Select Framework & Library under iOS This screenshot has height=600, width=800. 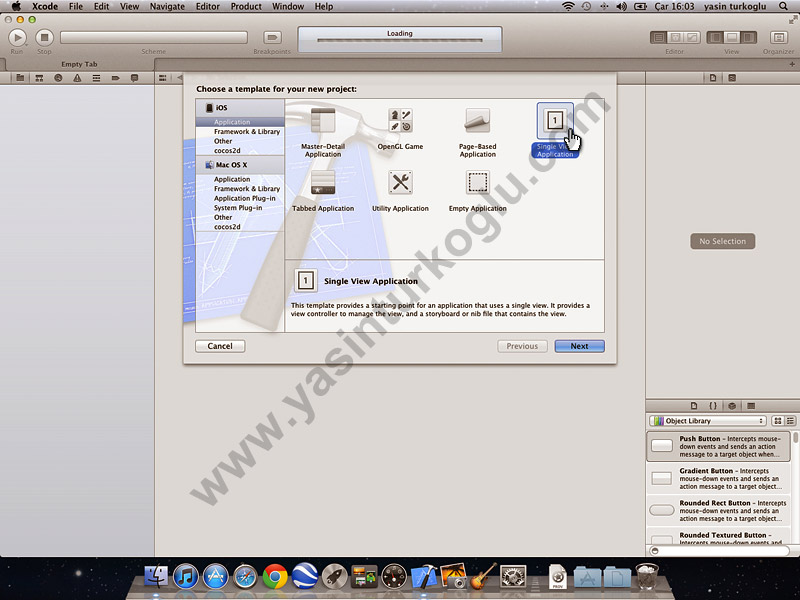point(240,132)
